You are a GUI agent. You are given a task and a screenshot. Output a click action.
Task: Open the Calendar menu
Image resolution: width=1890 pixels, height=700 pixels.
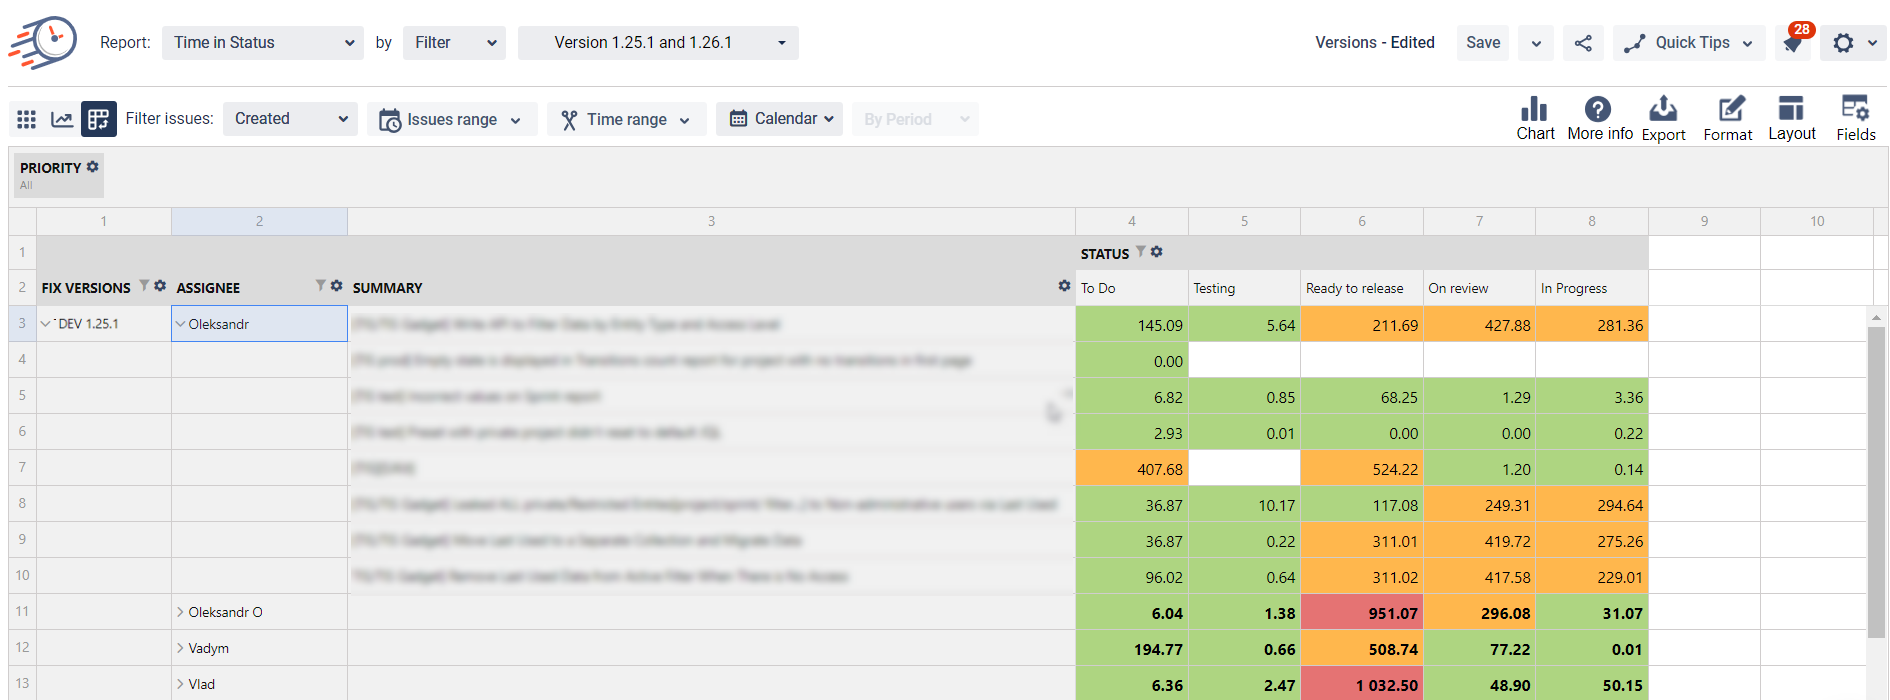779,119
